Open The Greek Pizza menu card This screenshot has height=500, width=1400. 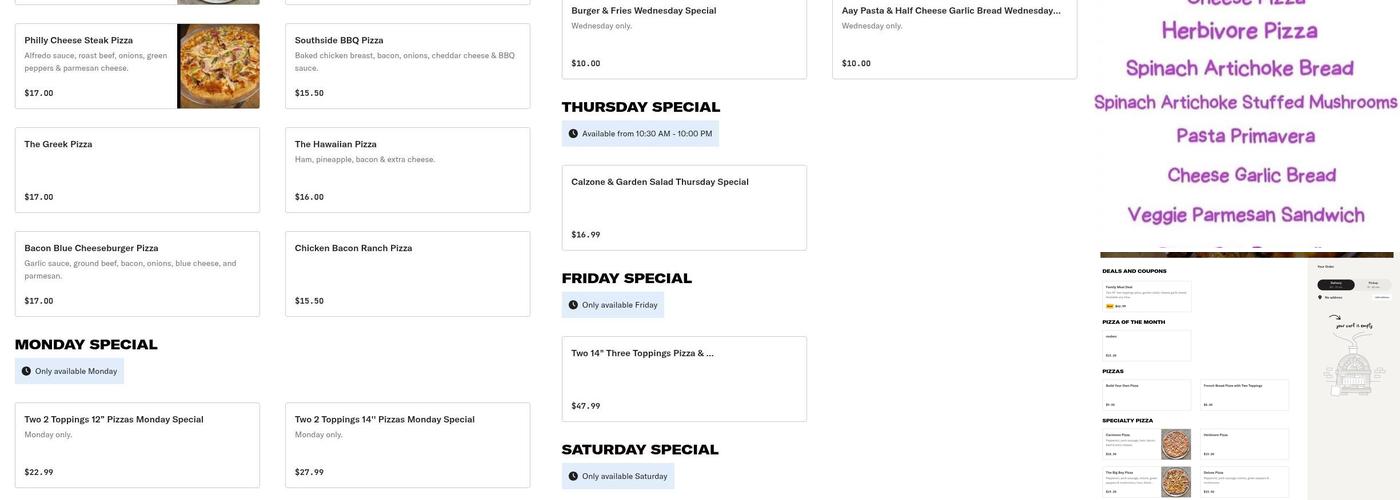137,170
